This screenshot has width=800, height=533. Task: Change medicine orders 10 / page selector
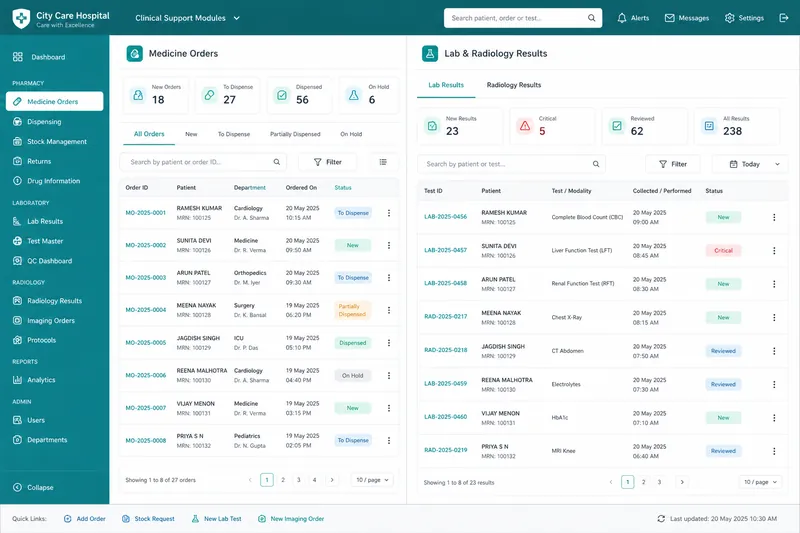pyautogui.click(x=372, y=480)
